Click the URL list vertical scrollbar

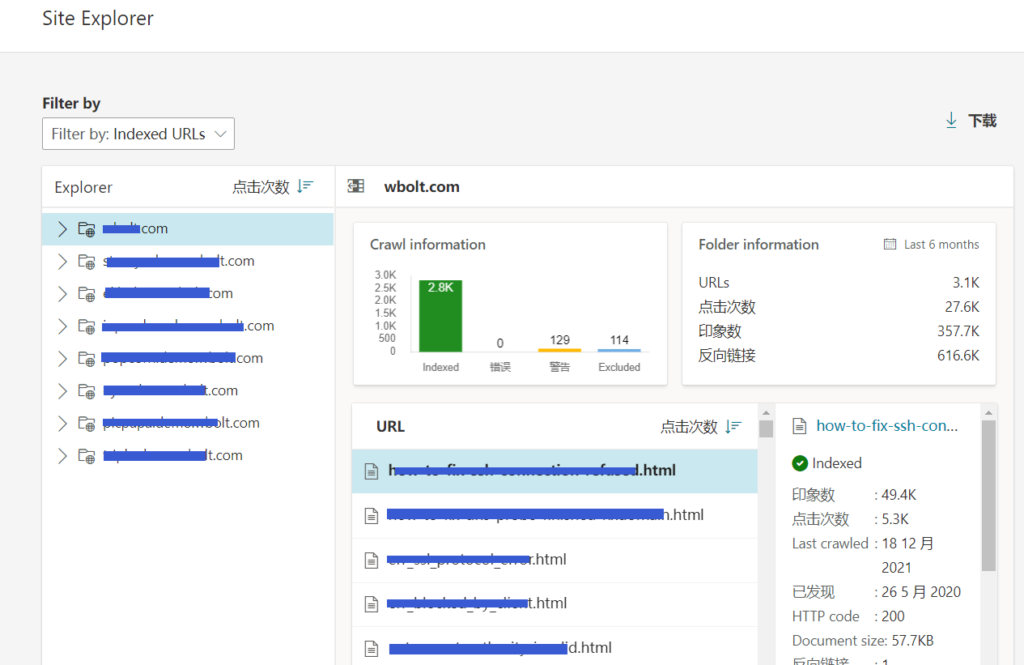tap(766, 540)
